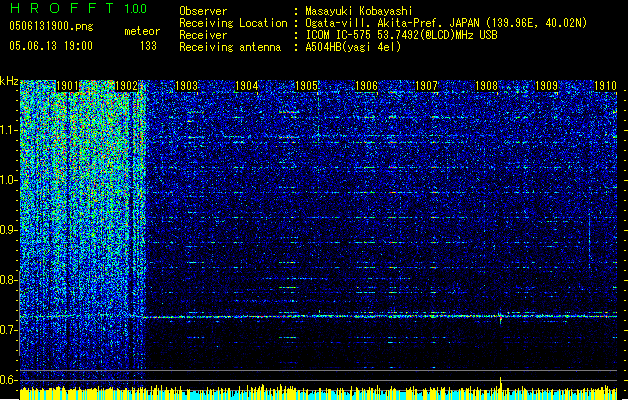Click the 1910 time marker
This screenshot has height=400, width=629.
[x=605, y=86]
